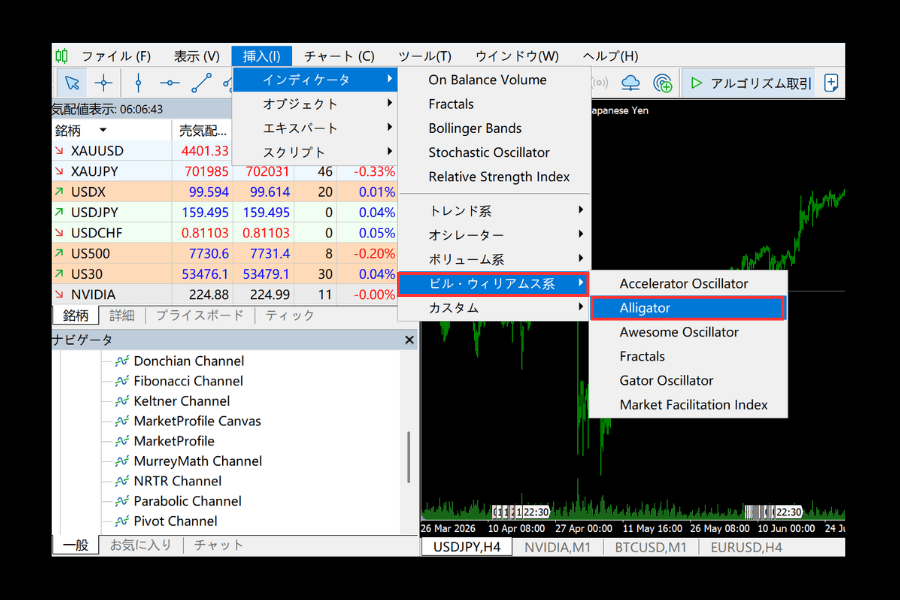This screenshot has width=900, height=600.
Task: Switch to the 詳細 tab
Action: [122, 315]
